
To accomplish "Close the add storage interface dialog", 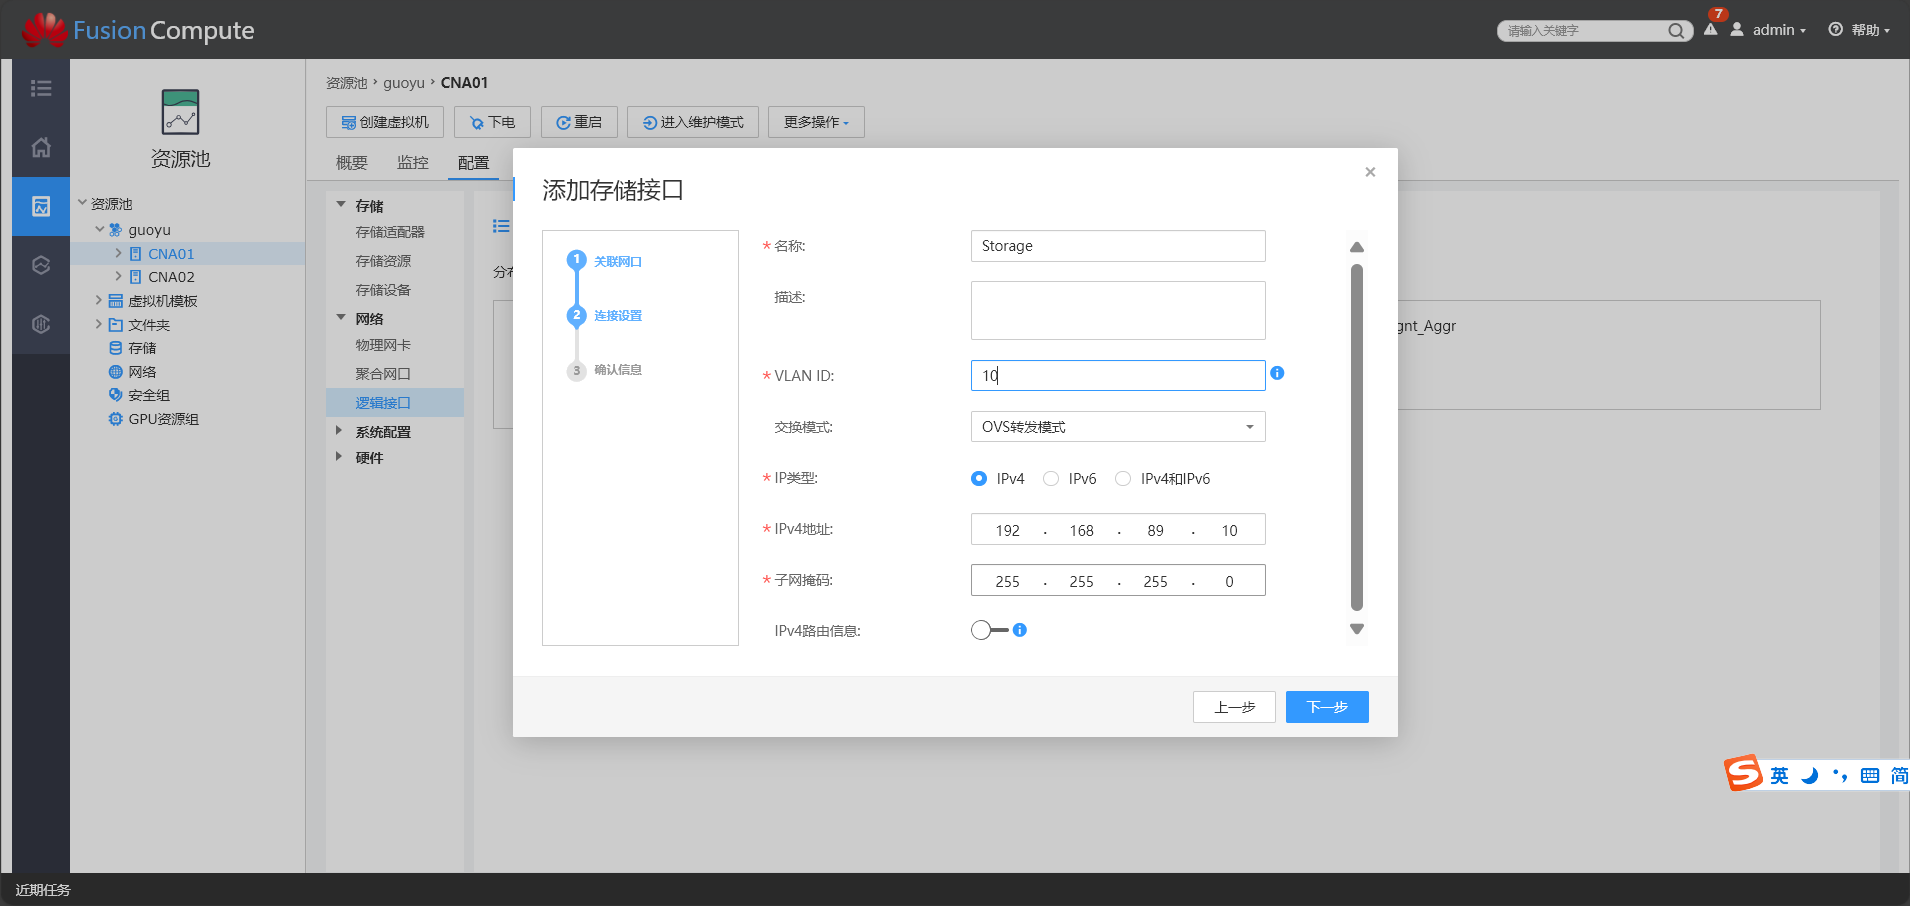I will pos(1370,172).
